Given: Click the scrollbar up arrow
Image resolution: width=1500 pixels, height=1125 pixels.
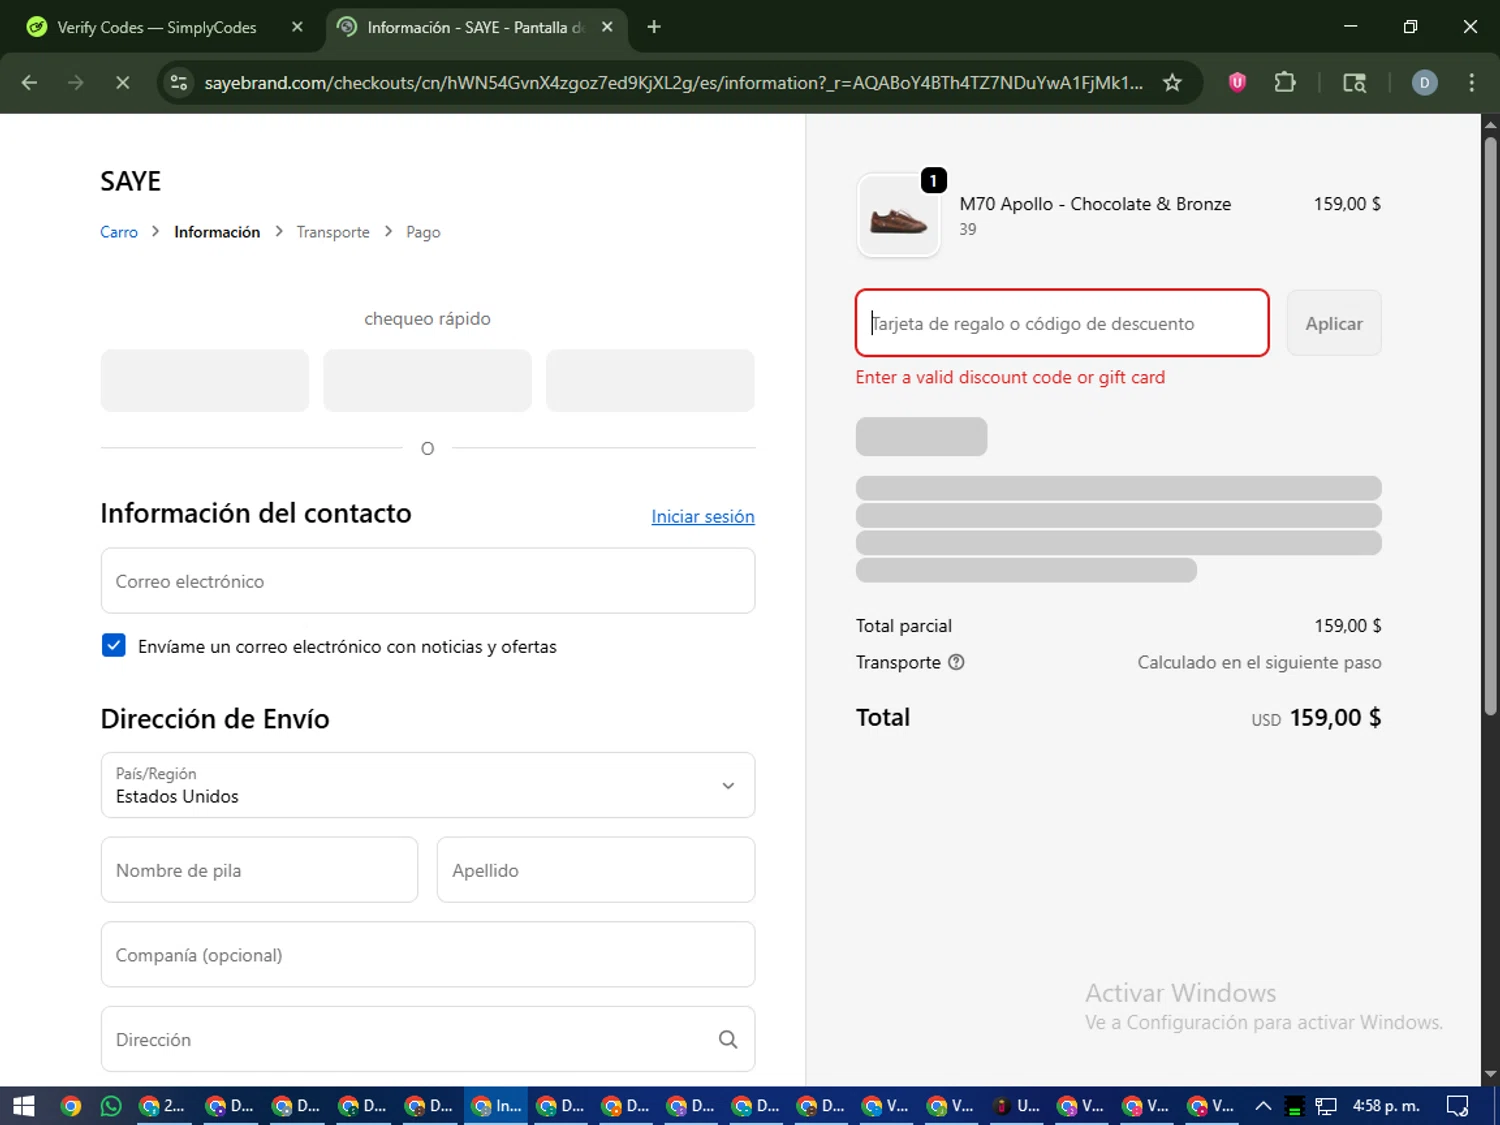Looking at the screenshot, I should [x=1490, y=124].
